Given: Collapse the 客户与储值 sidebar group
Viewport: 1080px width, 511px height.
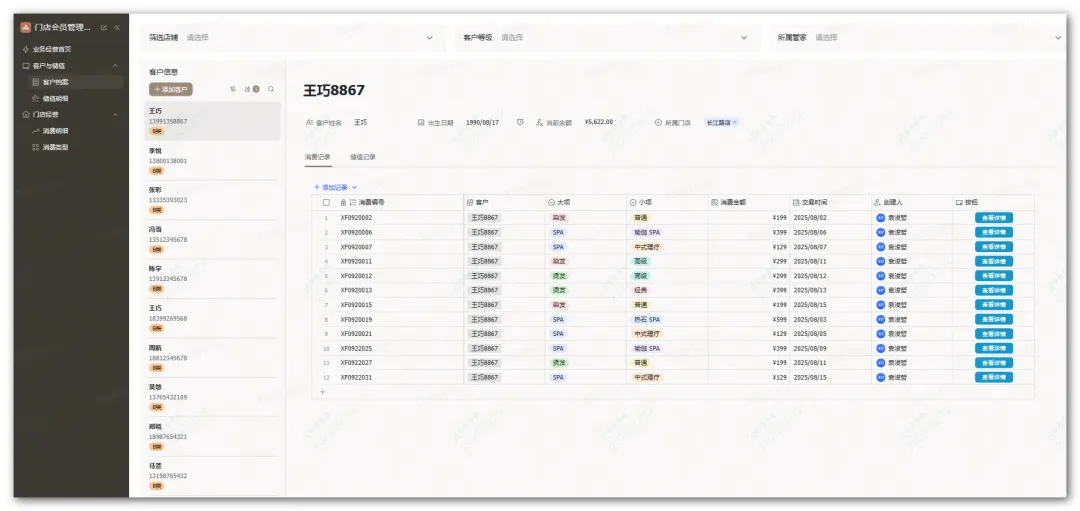Looking at the screenshot, I should tap(115, 65).
